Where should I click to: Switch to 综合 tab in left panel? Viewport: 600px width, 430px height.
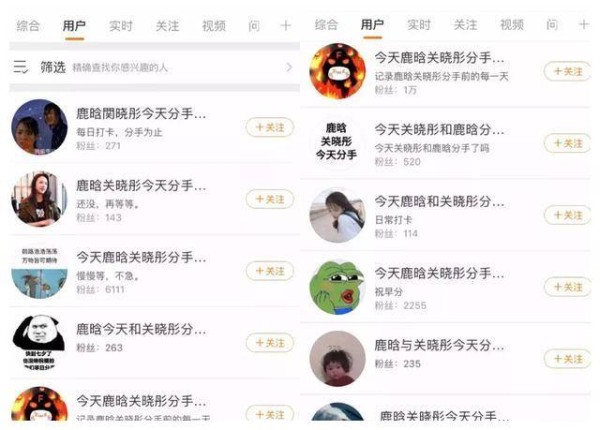(28, 26)
